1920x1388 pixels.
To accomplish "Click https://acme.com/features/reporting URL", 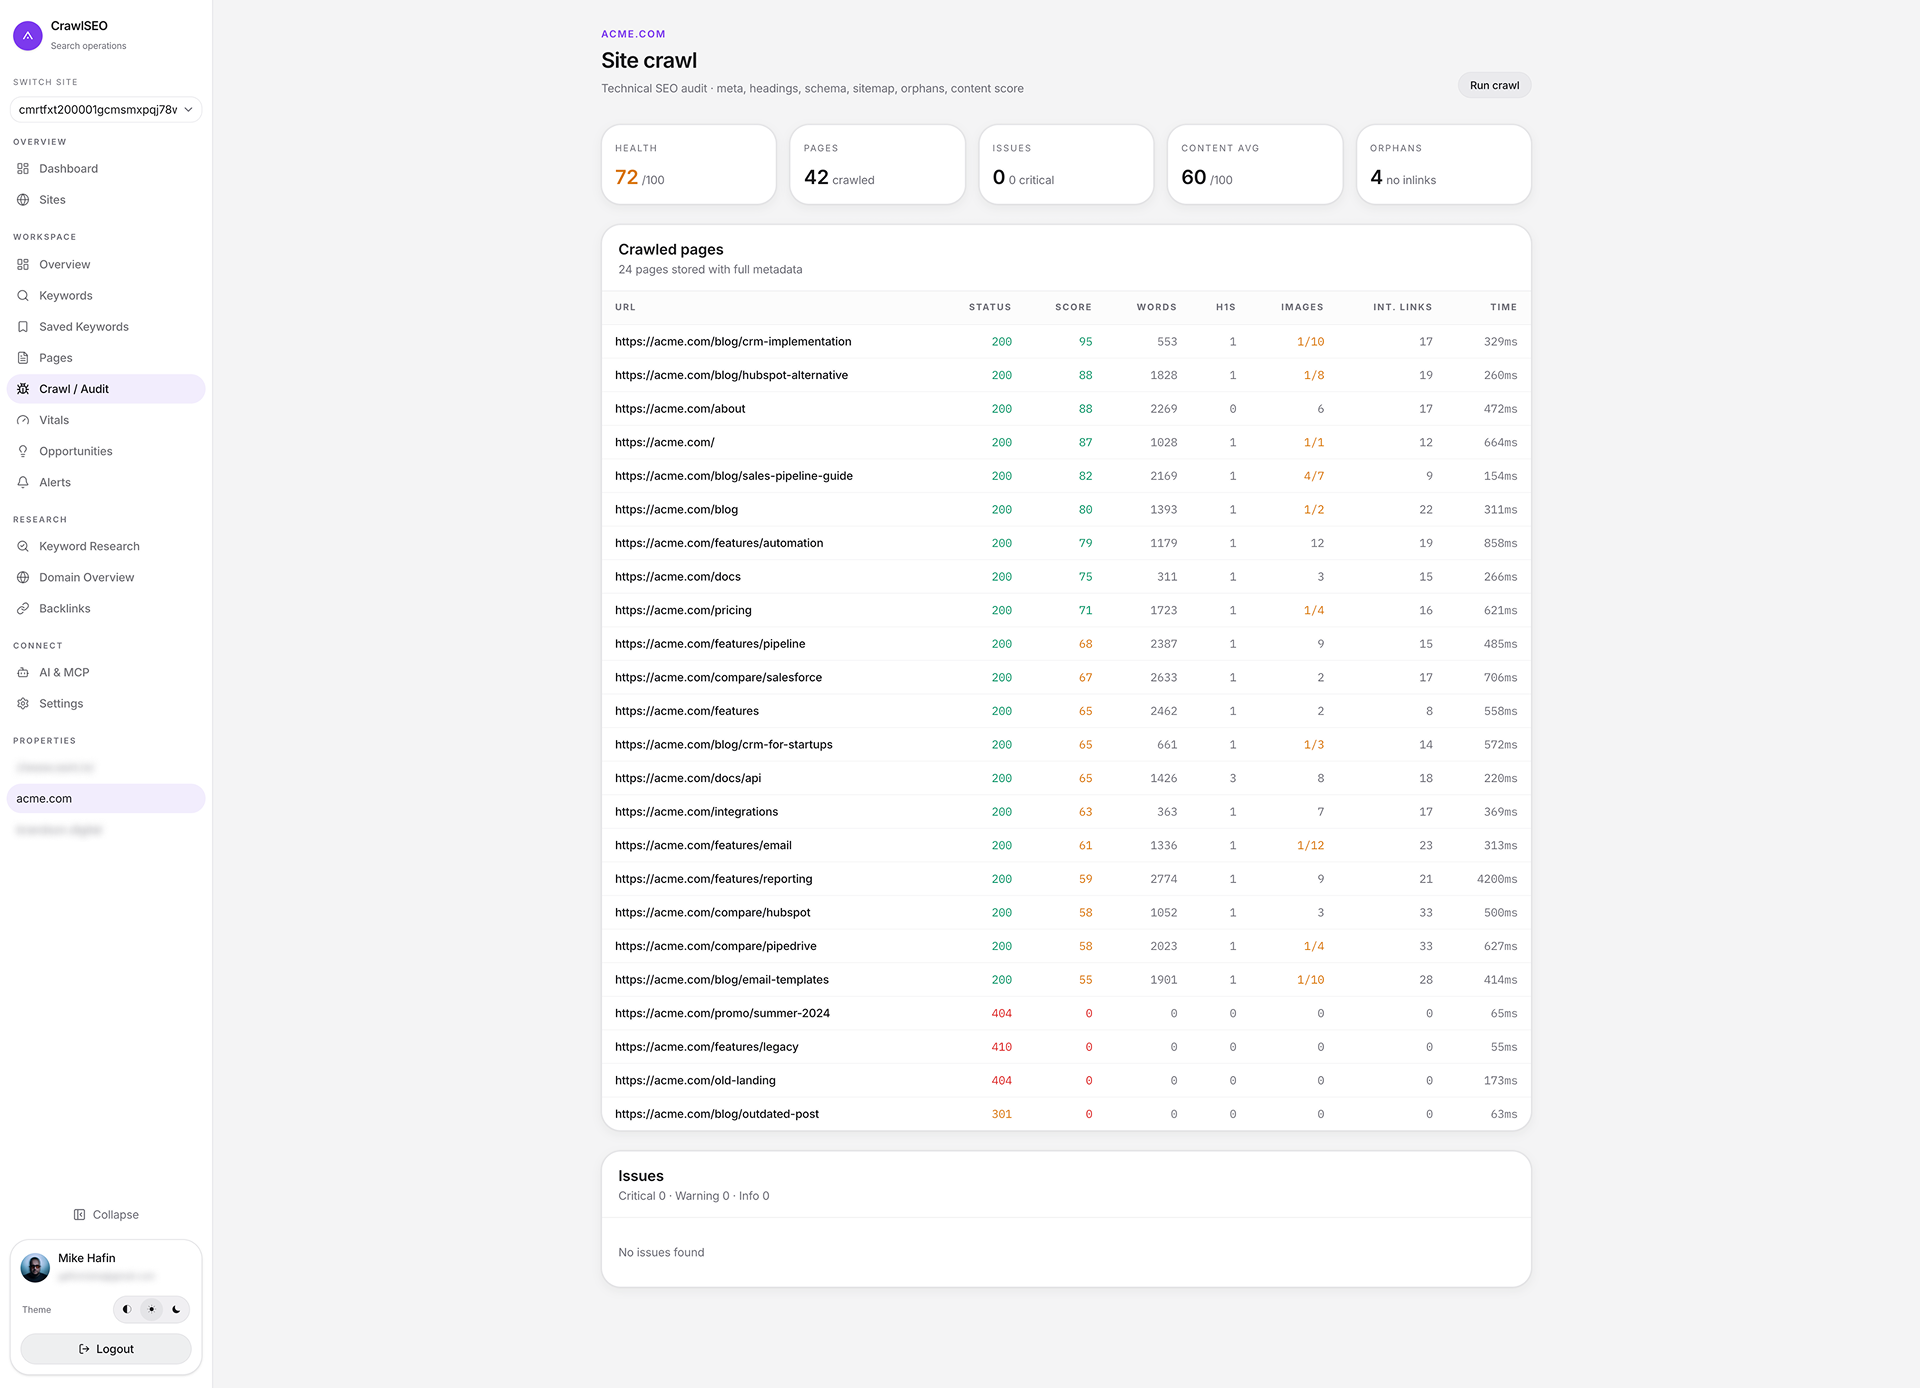I will [x=713, y=879].
